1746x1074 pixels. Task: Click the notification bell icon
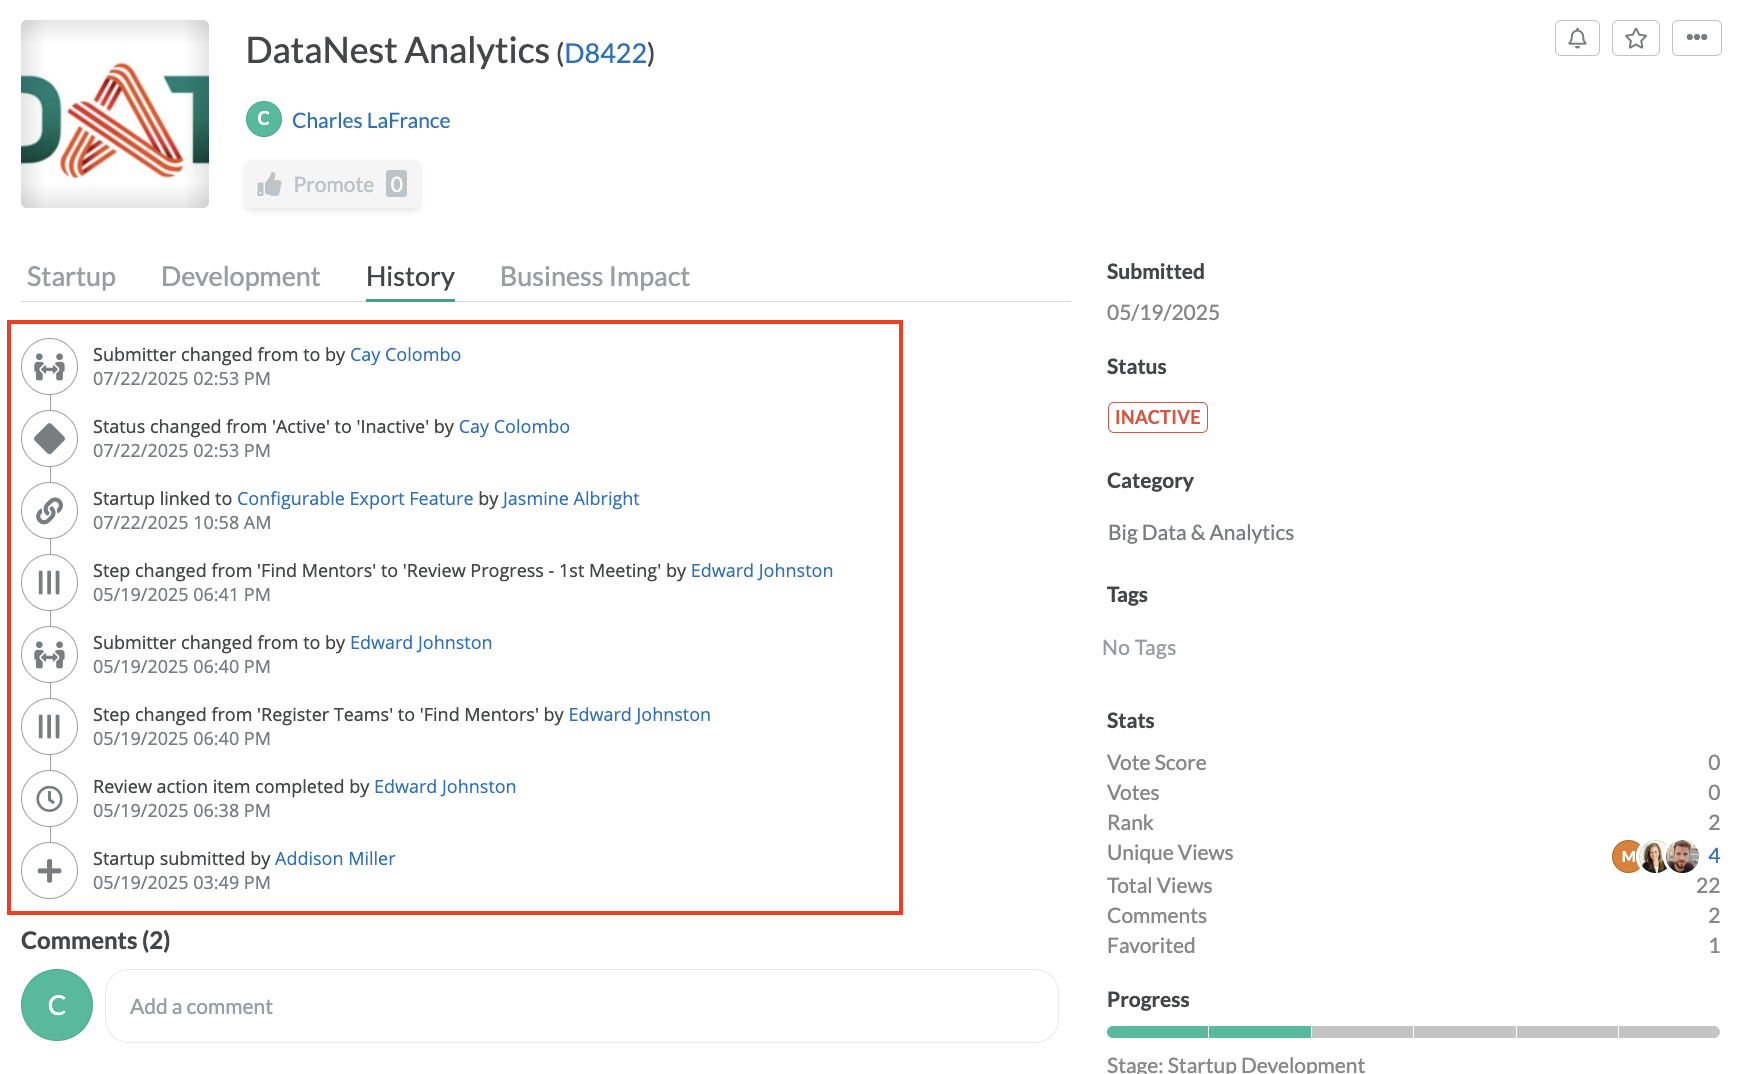[1577, 39]
